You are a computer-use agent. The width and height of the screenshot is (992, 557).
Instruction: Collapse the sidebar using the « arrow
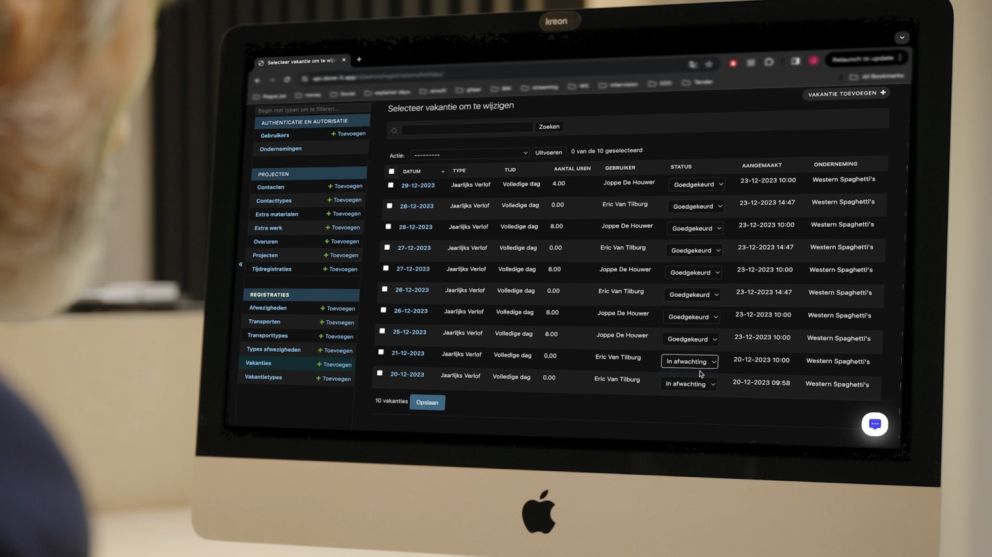pyautogui.click(x=240, y=264)
